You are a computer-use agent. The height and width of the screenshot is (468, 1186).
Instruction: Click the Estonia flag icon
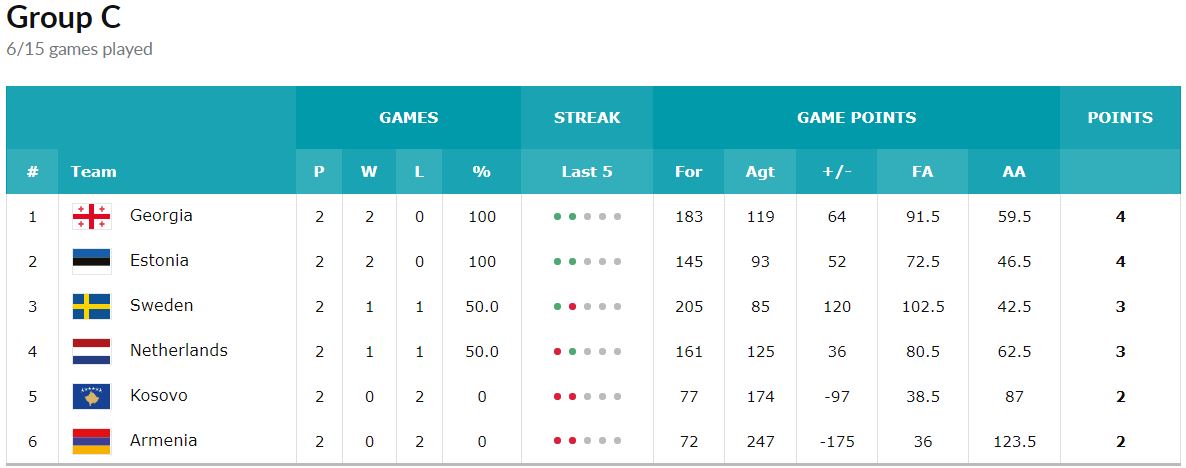(x=92, y=262)
